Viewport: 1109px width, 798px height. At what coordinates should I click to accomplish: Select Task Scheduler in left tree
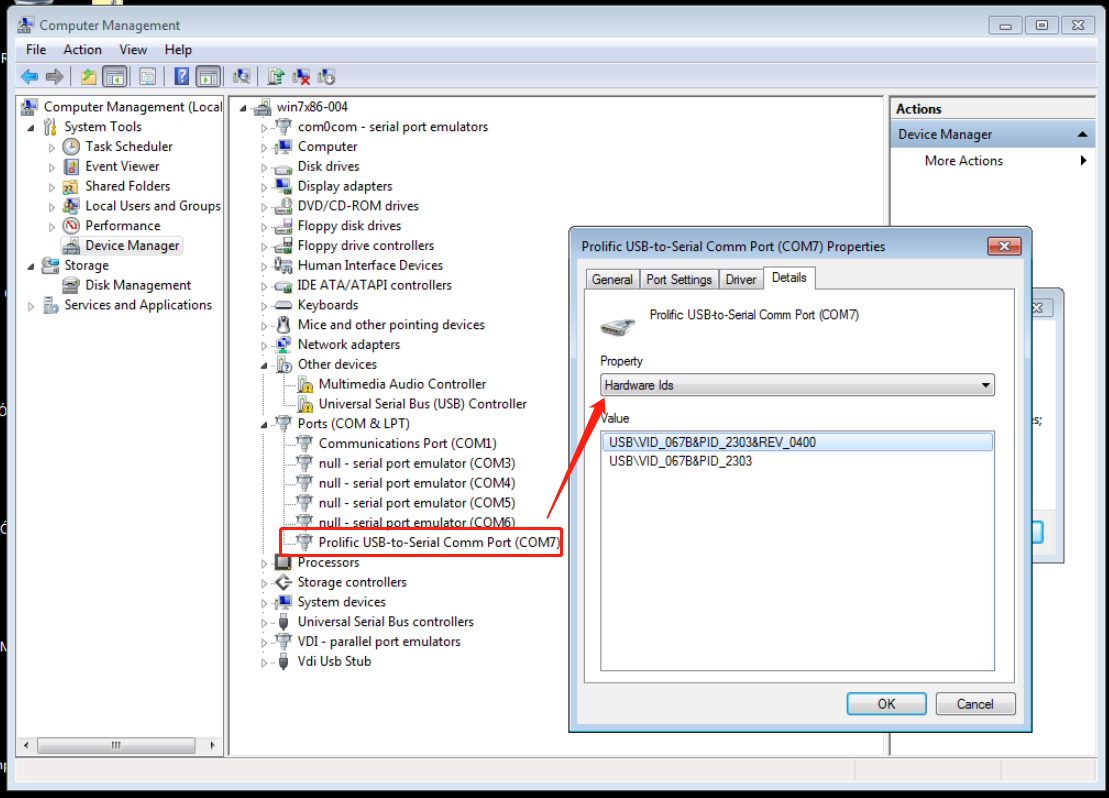click(x=129, y=146)
